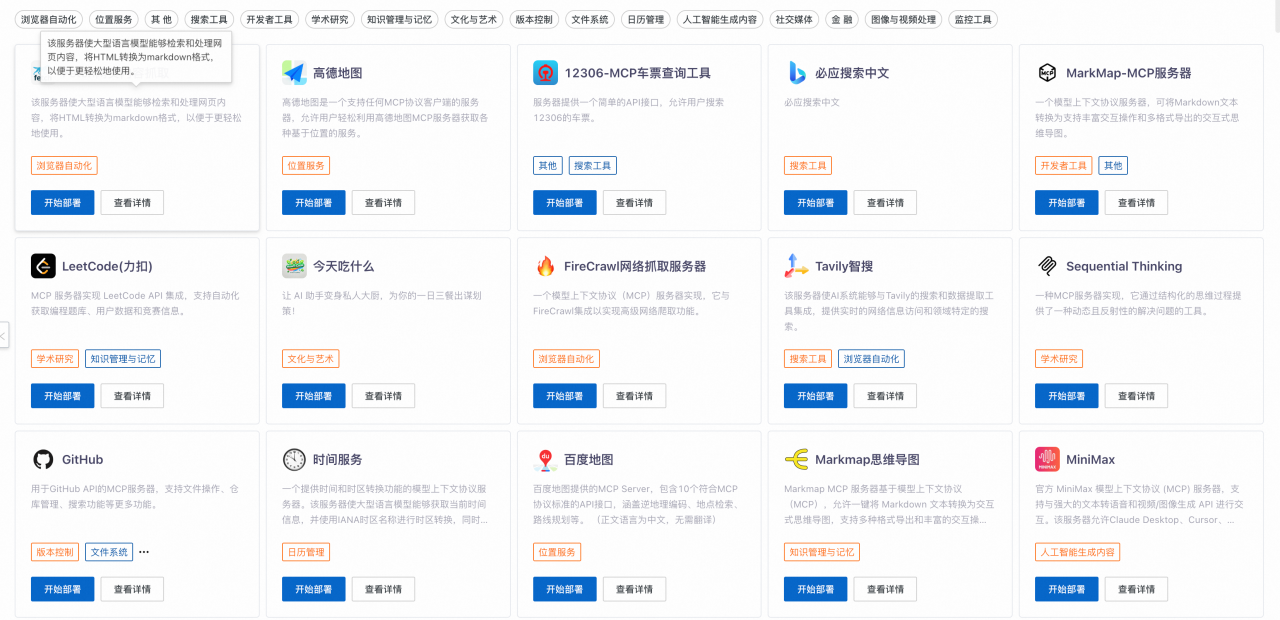The width and height of the screenshot is (1280, 620).
Task: Open 查看详情 for 百度地图
Action: point(634,589)
